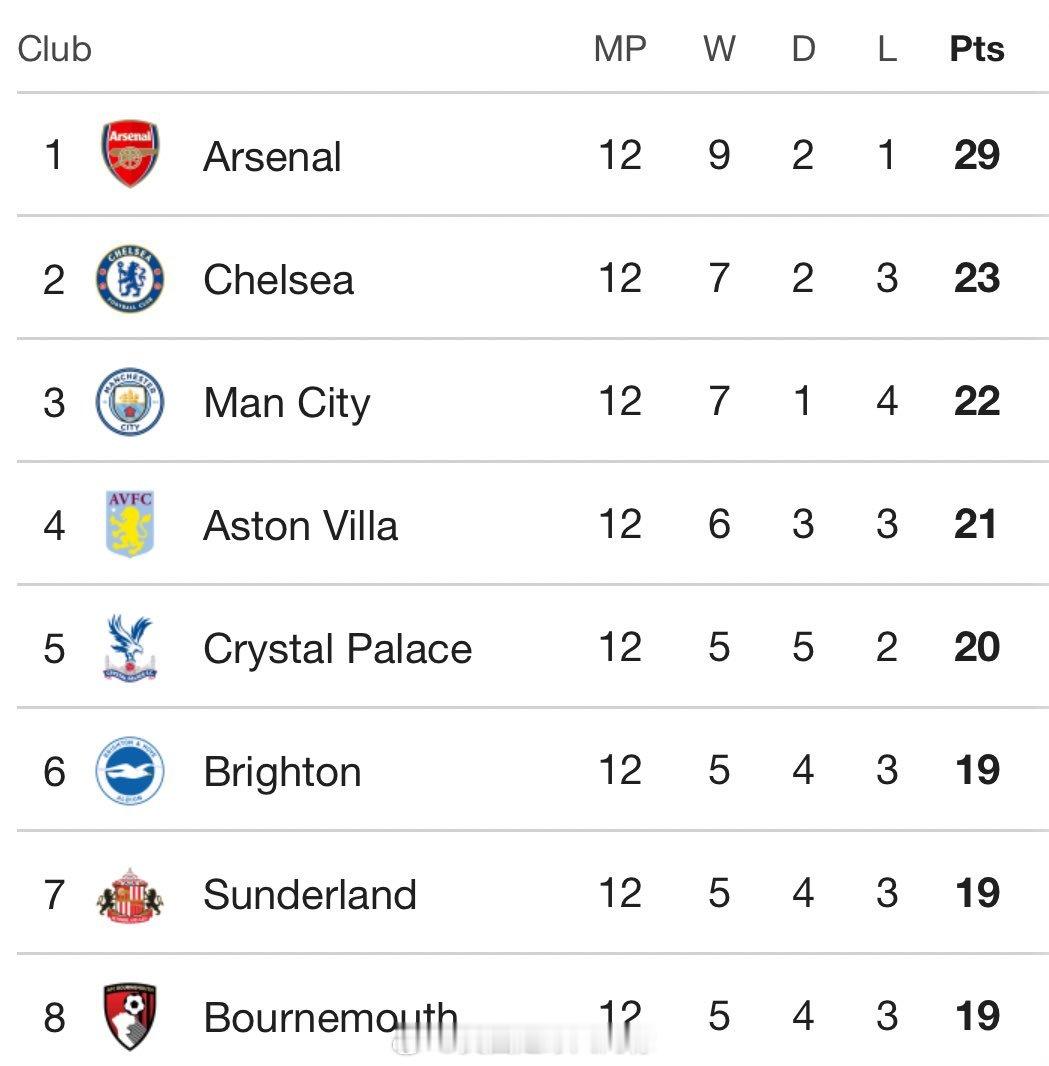Click the Arsenal club crest
1049x1066 pixels.
(130, 155)
